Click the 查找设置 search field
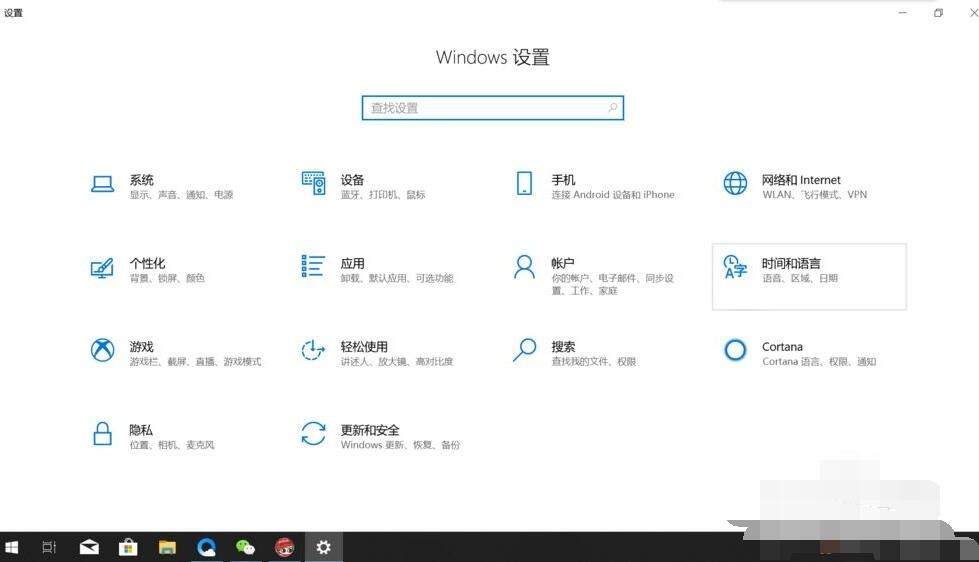The image size is (979, 562). point(493,107)
